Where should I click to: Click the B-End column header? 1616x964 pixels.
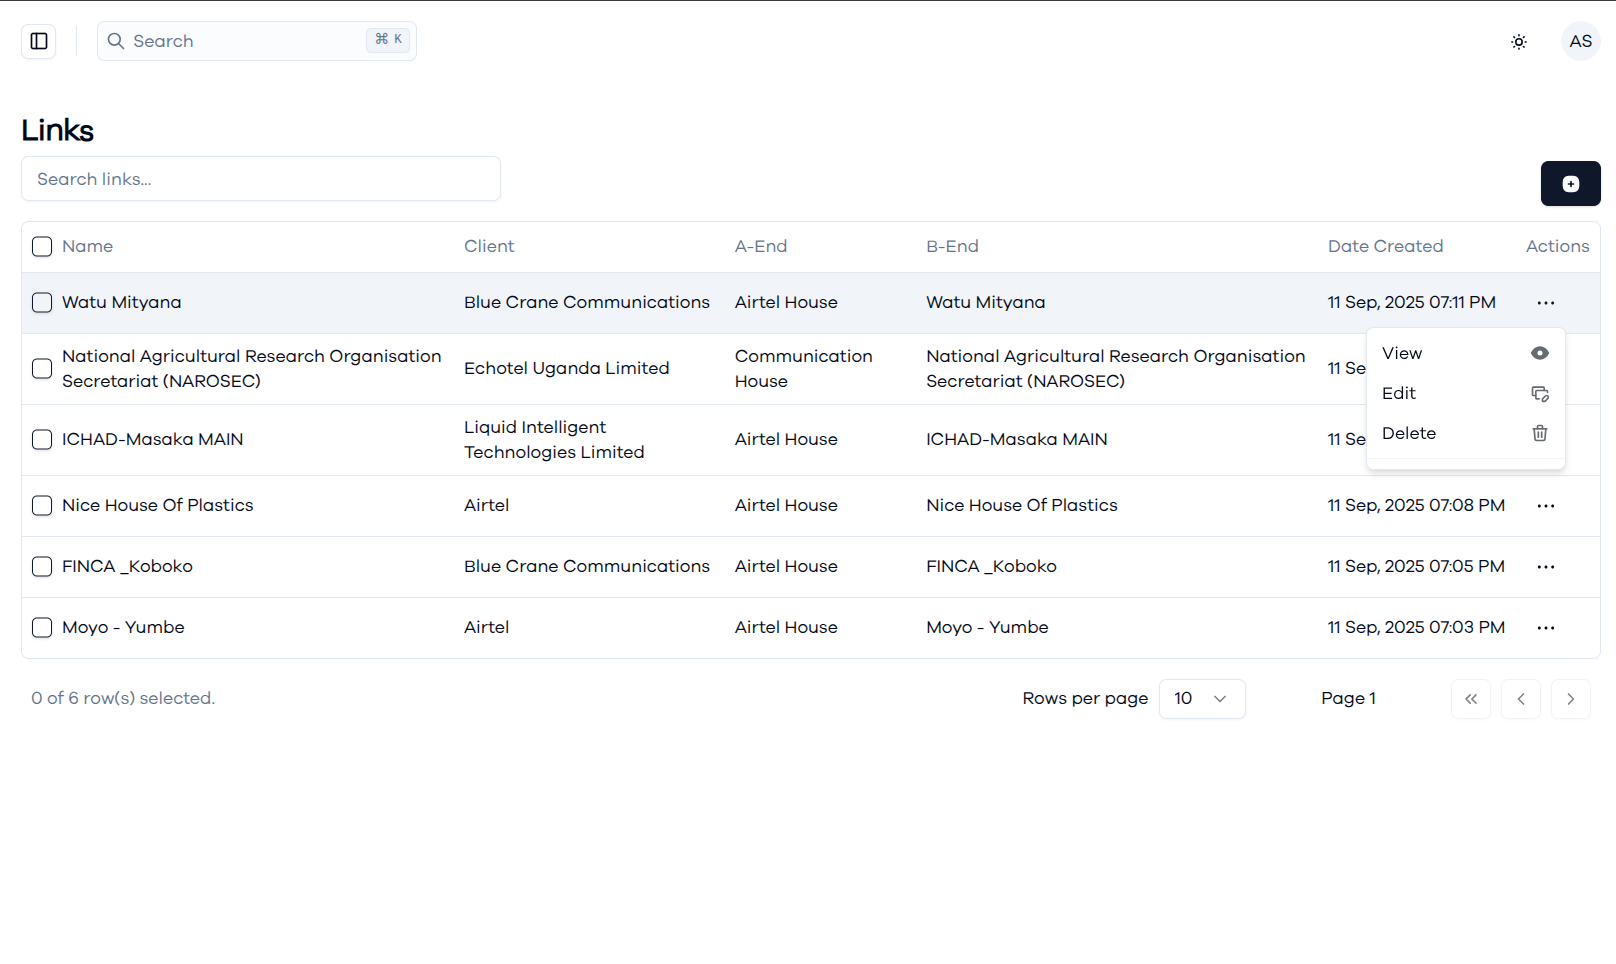[952, 247]
